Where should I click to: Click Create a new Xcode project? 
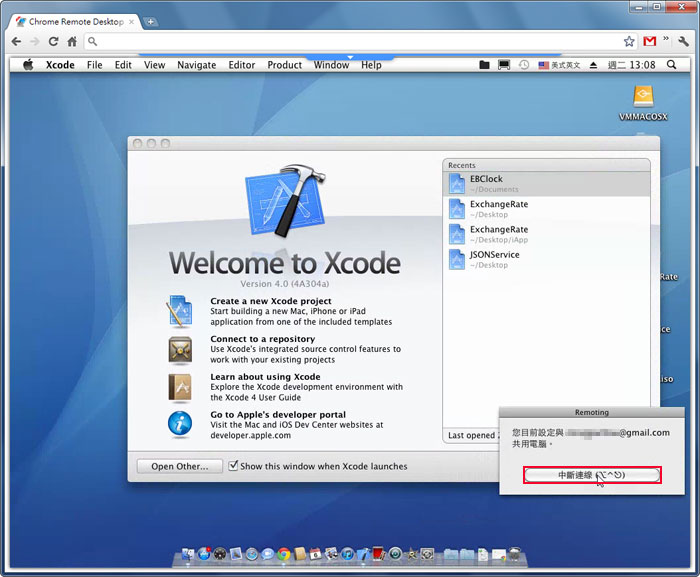(x=271, y=301)
